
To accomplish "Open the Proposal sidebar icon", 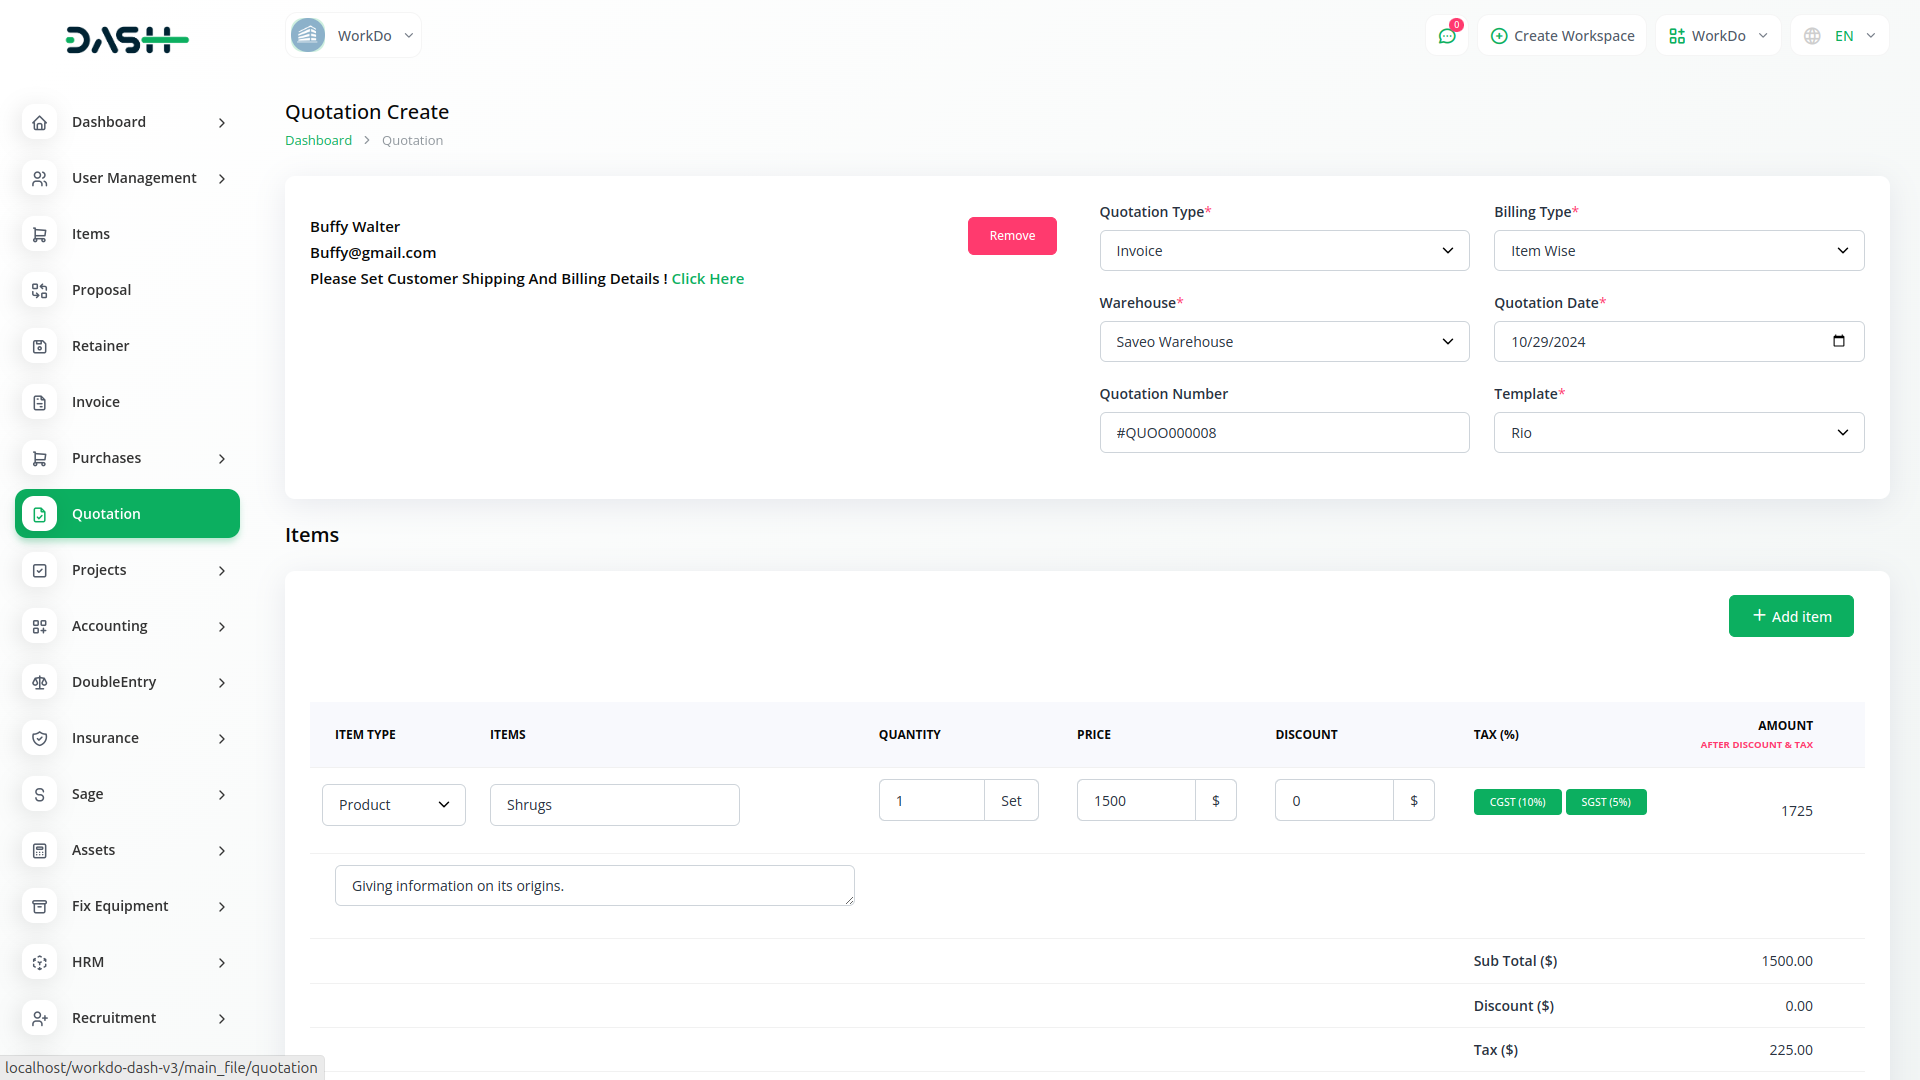I will point(40,290).
